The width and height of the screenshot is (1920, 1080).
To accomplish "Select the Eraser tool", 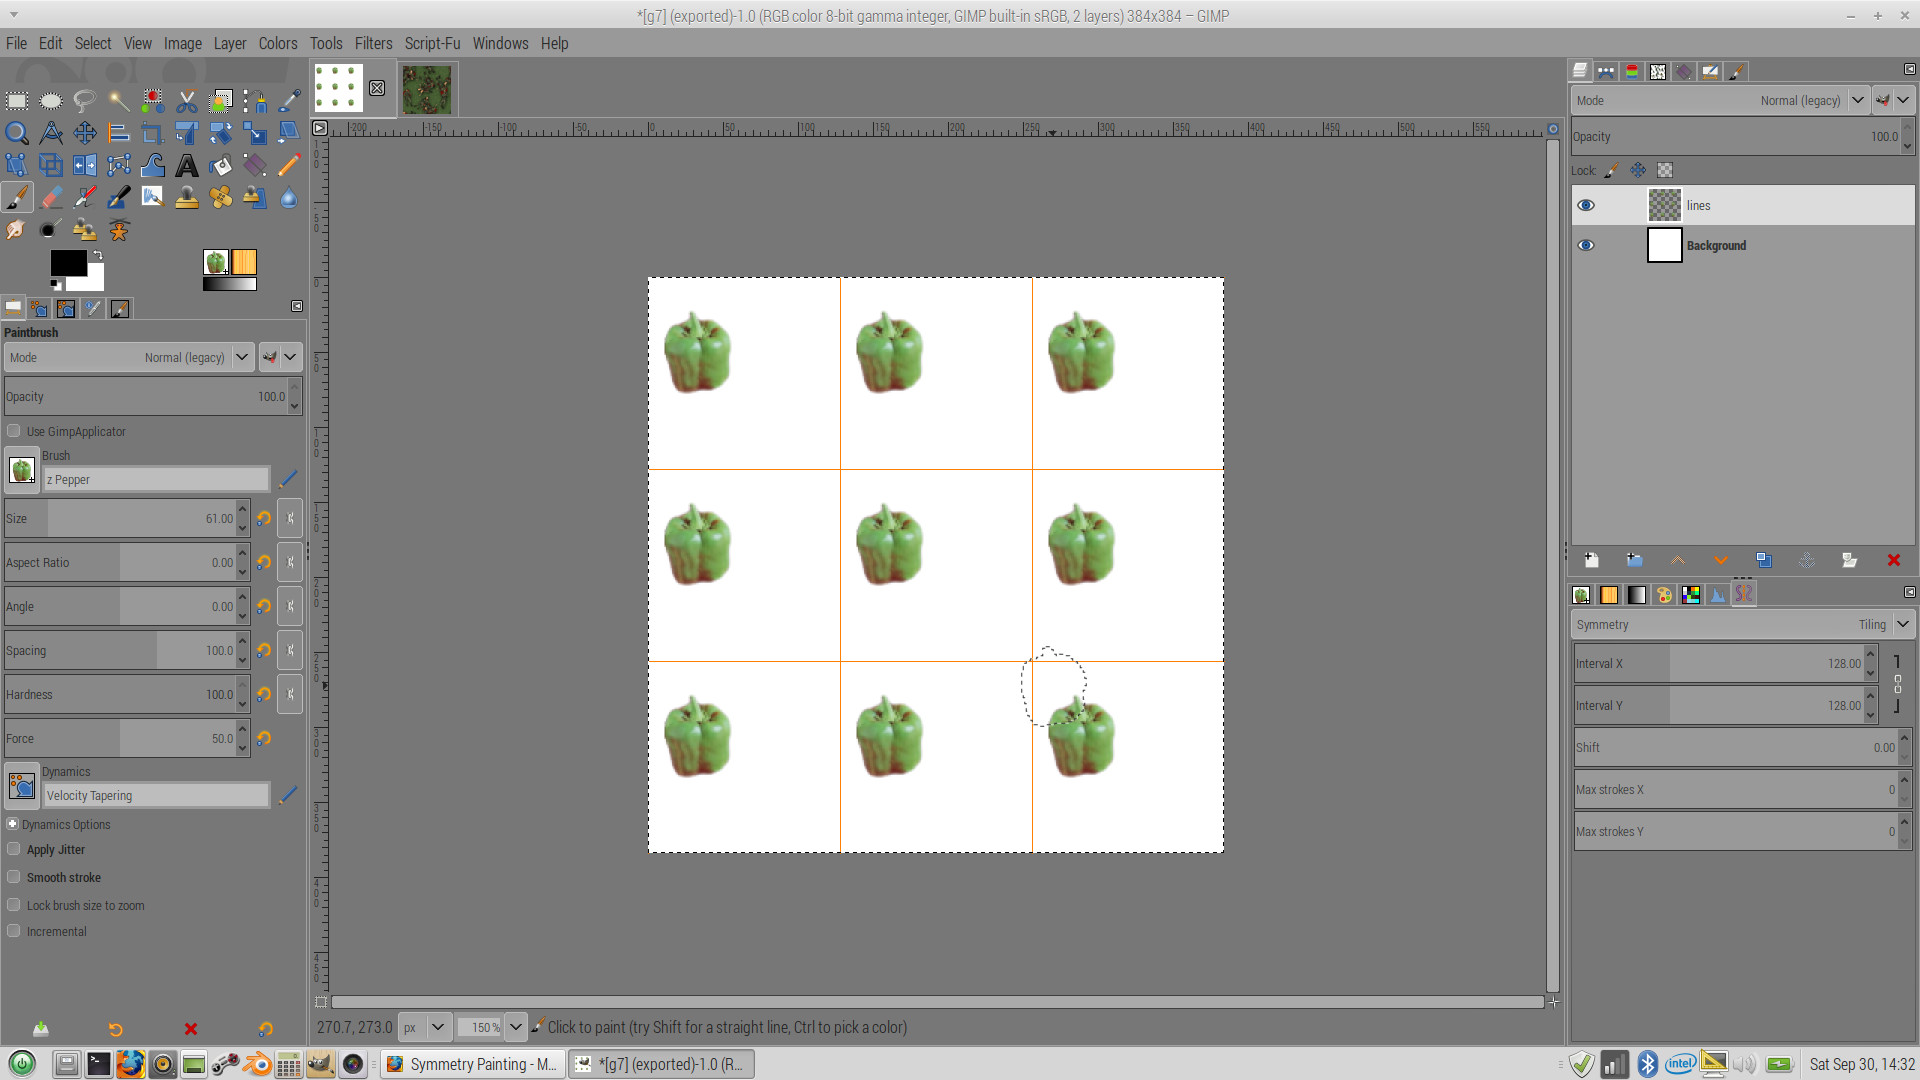I will pos(51,197).
